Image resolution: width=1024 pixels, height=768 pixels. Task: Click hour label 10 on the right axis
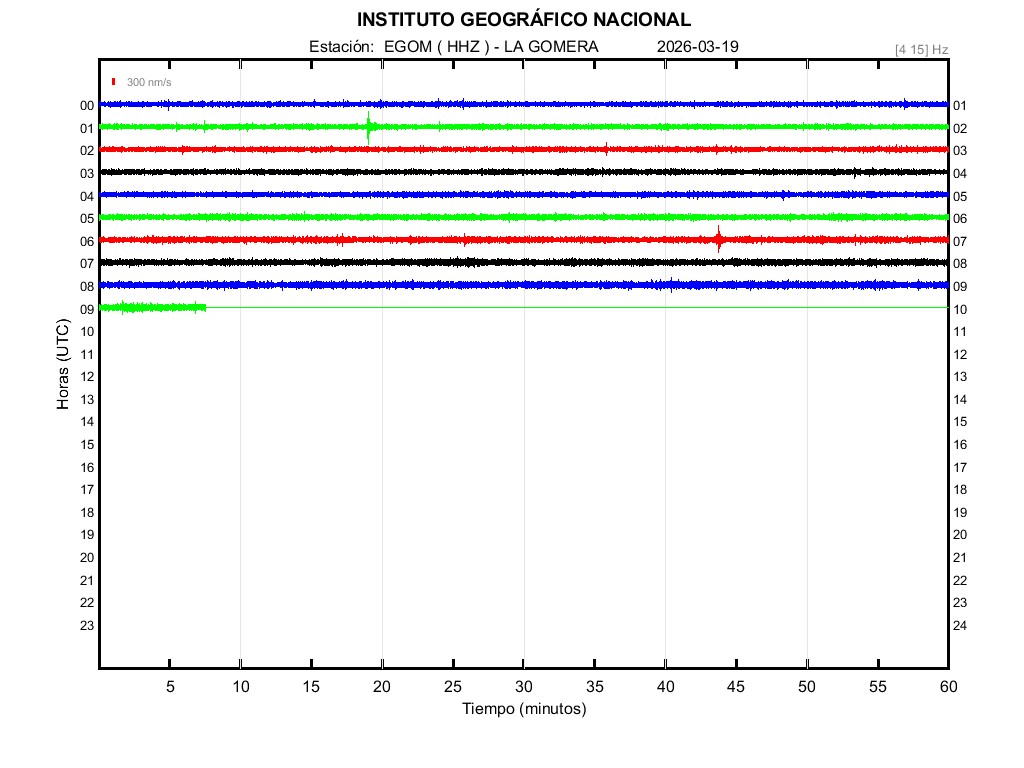[960, 309]
